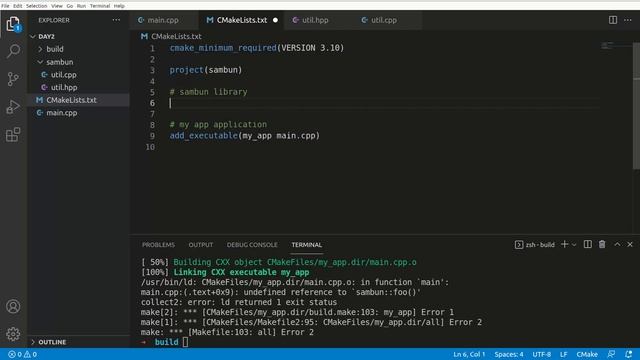Open the Selection menu
Image resolution: width=640 pixels, height=360 pixels.
[x=37, y=6]
